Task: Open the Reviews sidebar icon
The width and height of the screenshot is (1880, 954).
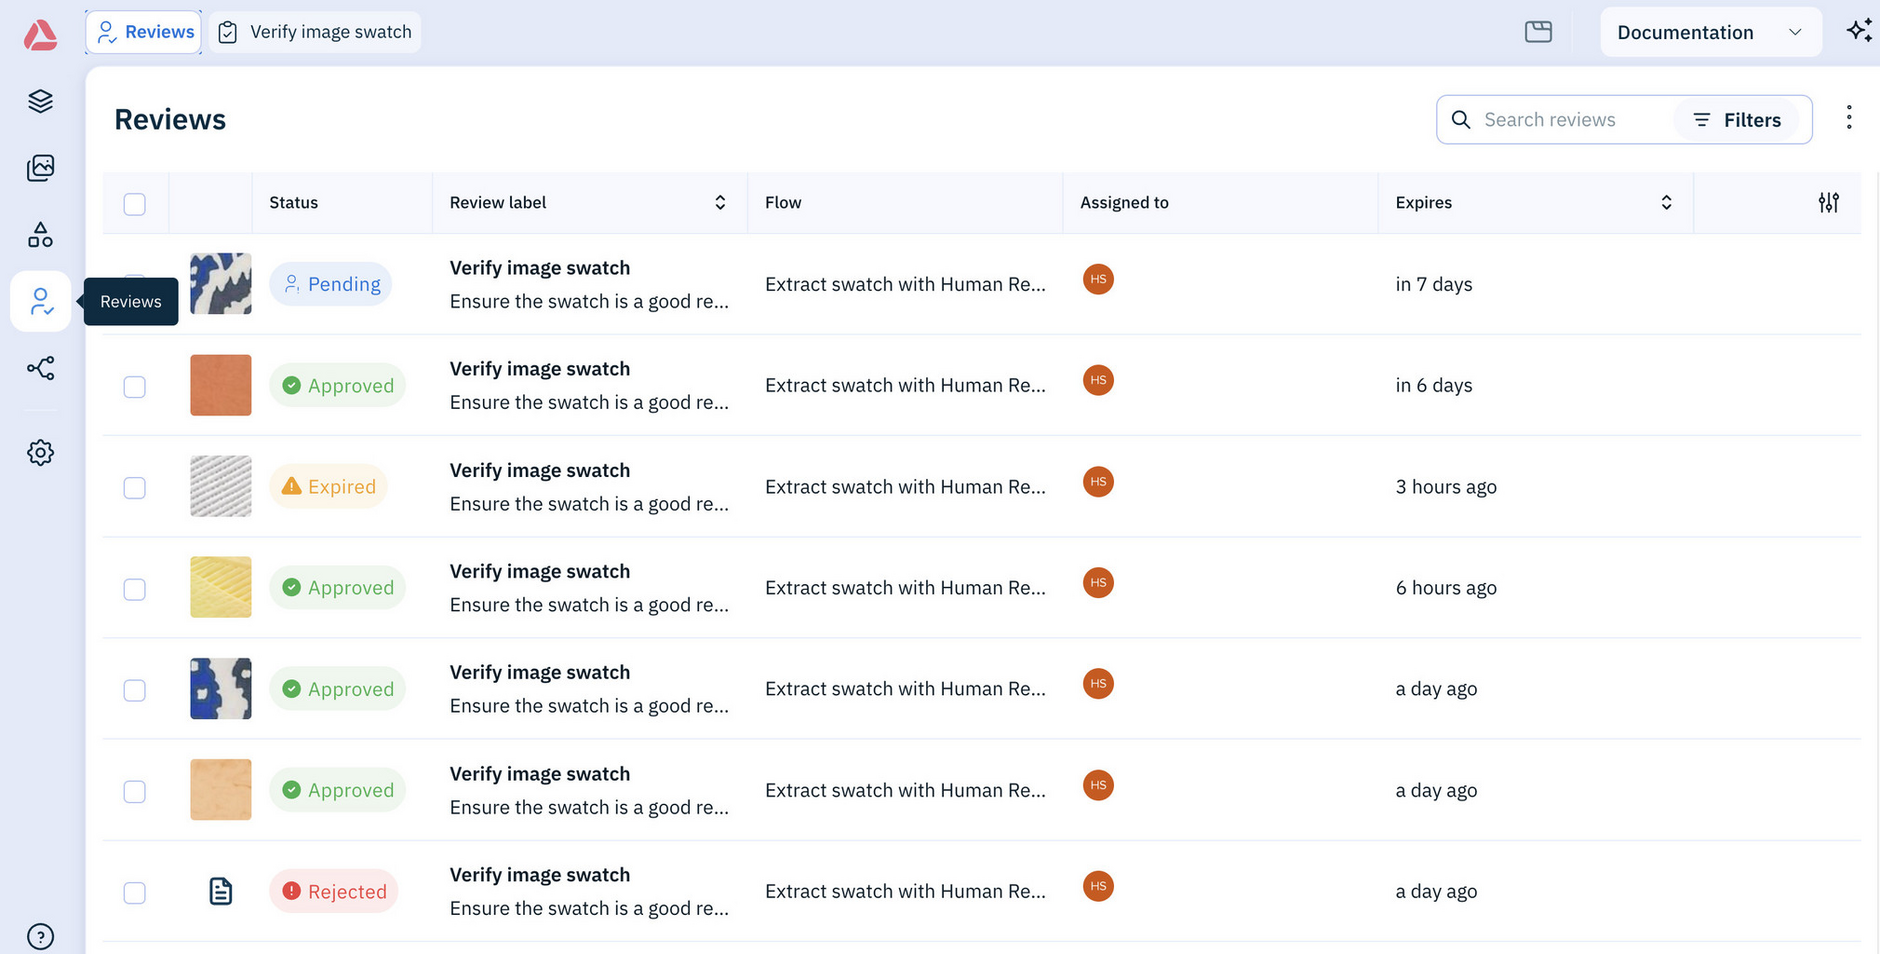Action: click(x=40, y=301)
